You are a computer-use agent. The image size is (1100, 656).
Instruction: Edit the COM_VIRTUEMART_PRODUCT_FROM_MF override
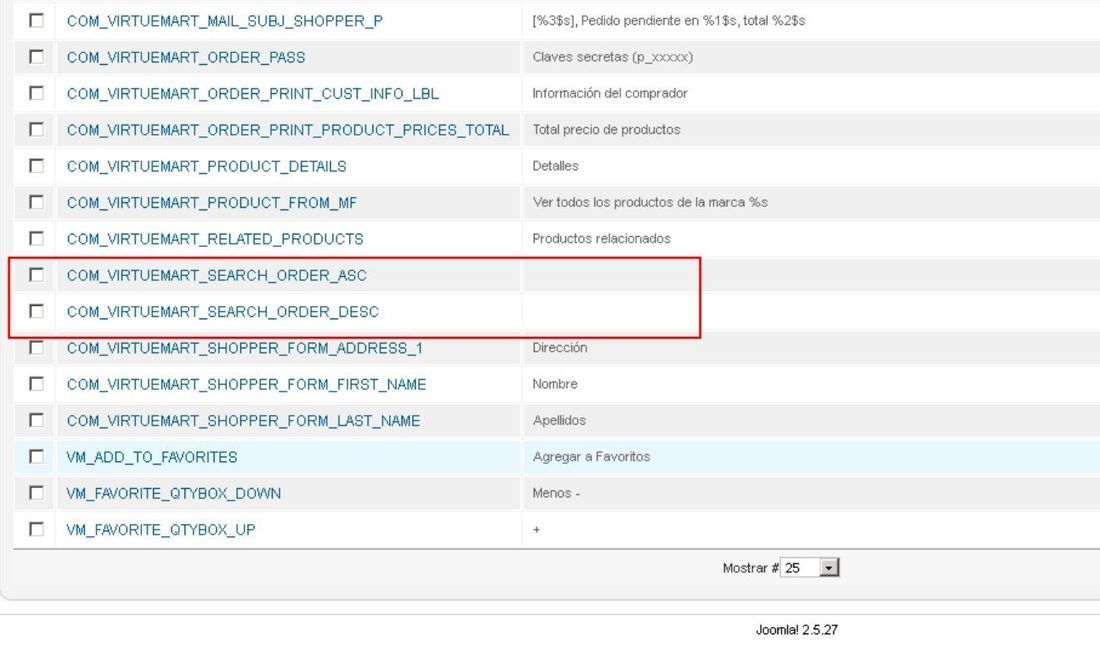click(212, 203)
